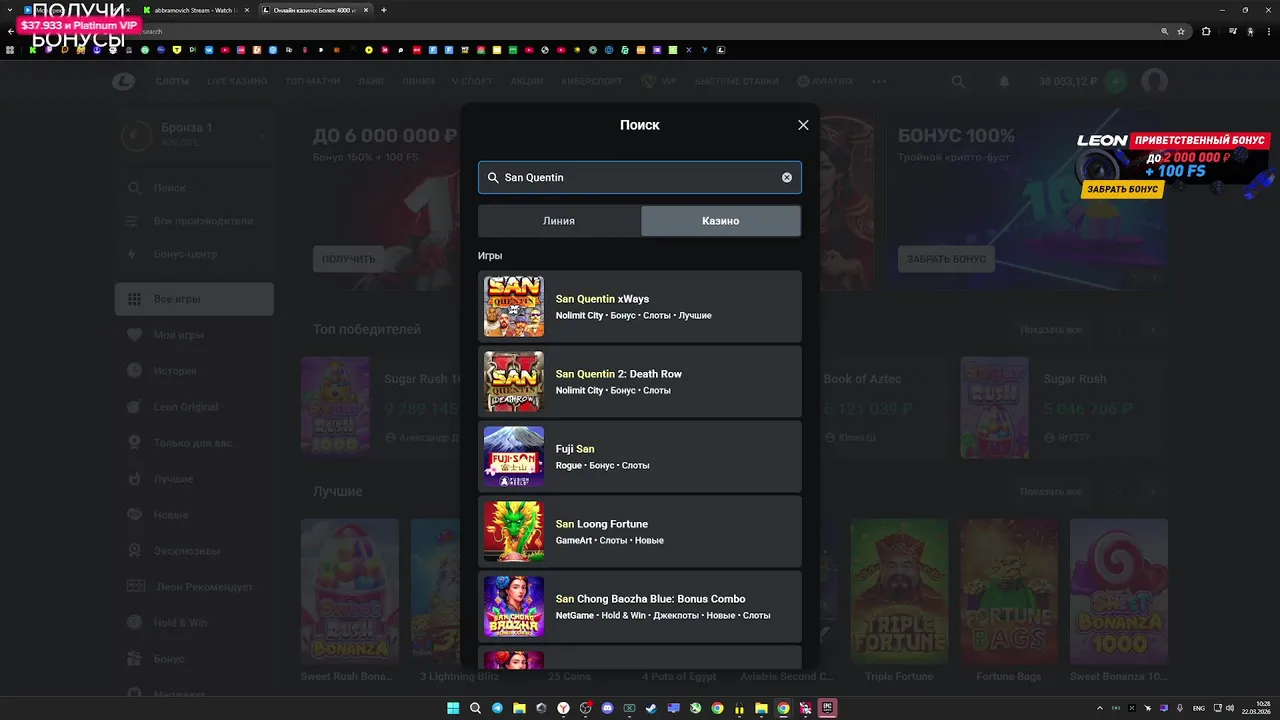
Task: Open Hold & Win in the sidebar
Action: [x=194, y=623]
